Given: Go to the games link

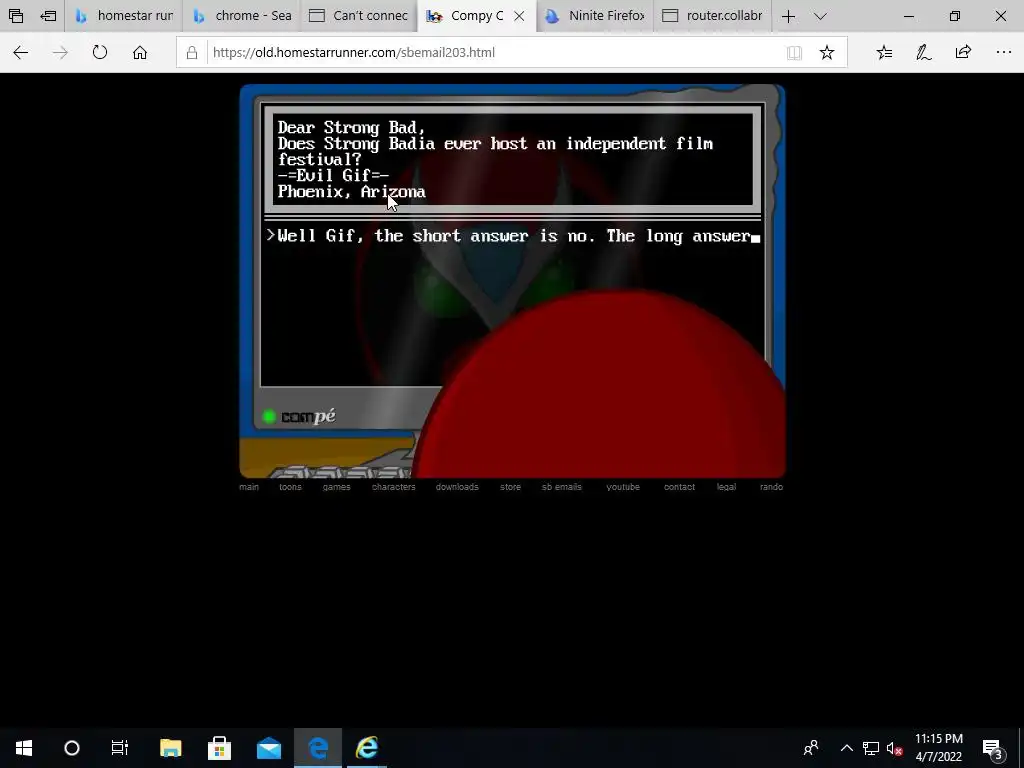Looking at the screenshot, I should click(x=336, y=487).
